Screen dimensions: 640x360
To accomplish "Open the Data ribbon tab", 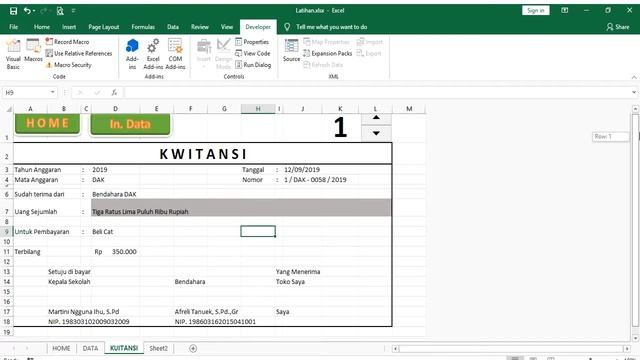I will coord(173,27).
